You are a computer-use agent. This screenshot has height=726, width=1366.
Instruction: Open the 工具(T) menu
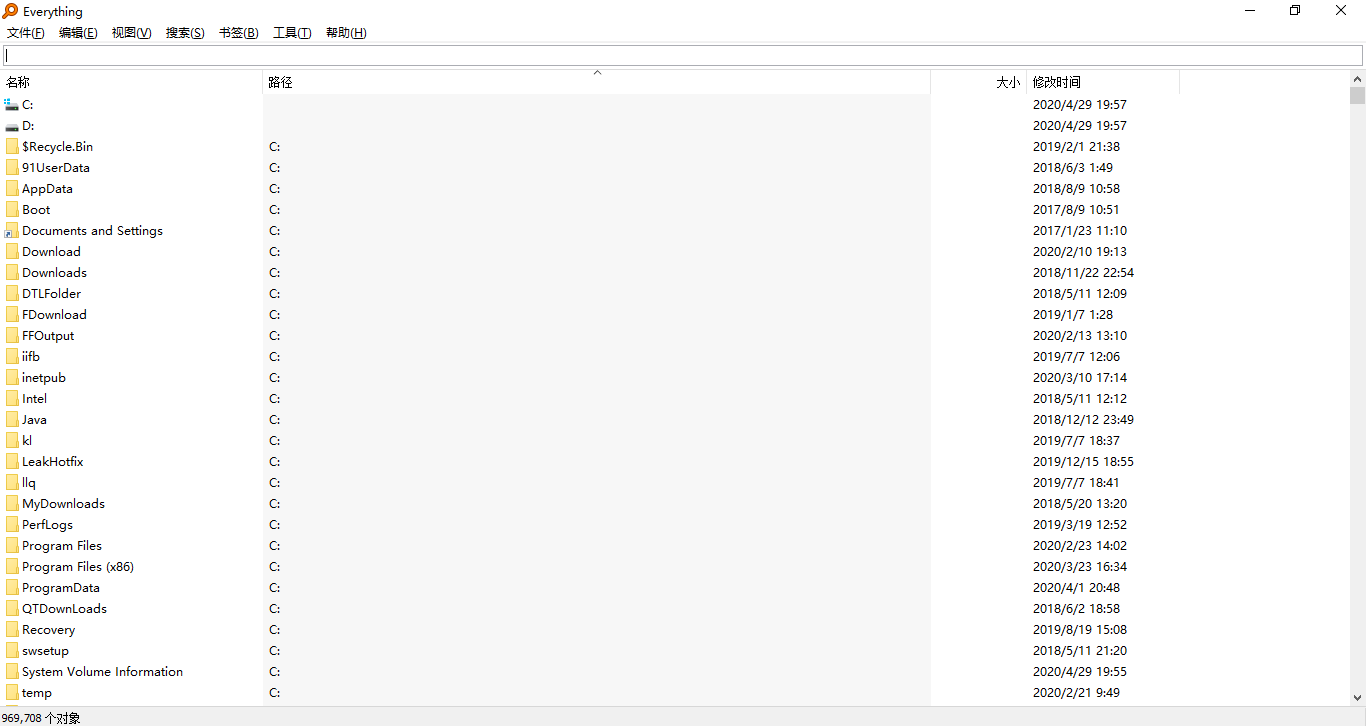[x=292, y=33]
